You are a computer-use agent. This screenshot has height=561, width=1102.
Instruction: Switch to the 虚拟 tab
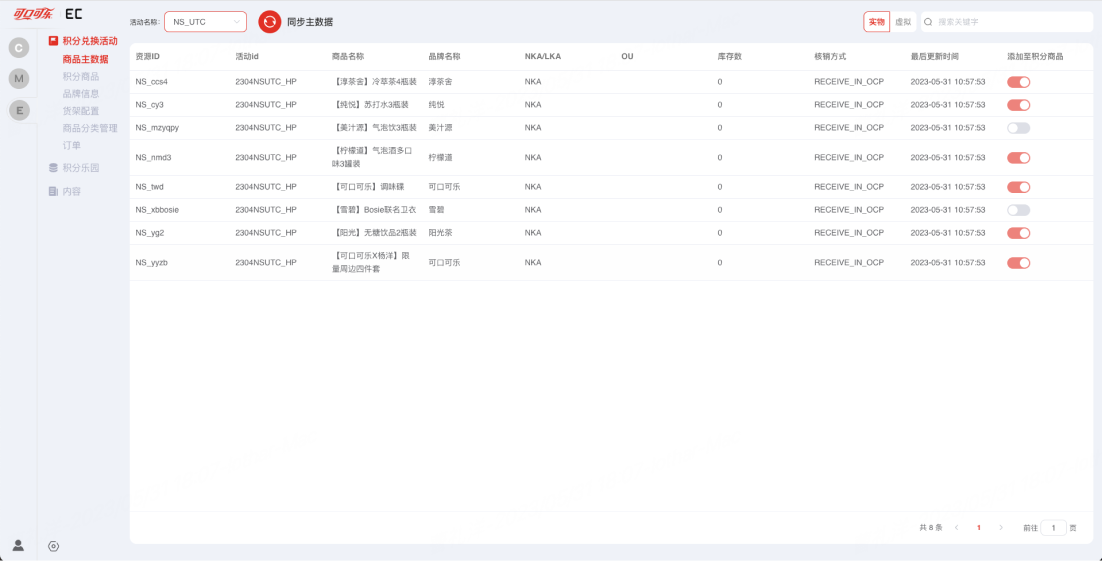coord(903,22)
